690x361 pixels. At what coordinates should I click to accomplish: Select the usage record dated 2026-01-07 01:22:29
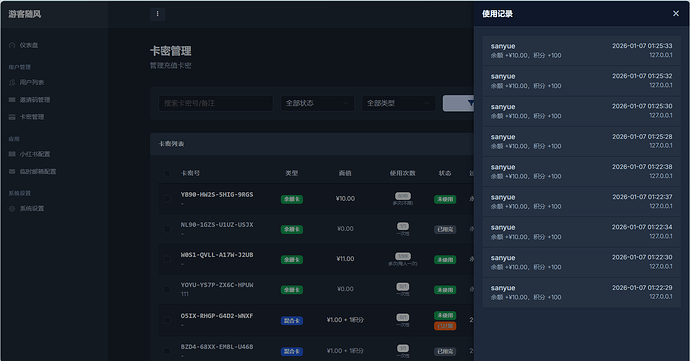[581, 293]
